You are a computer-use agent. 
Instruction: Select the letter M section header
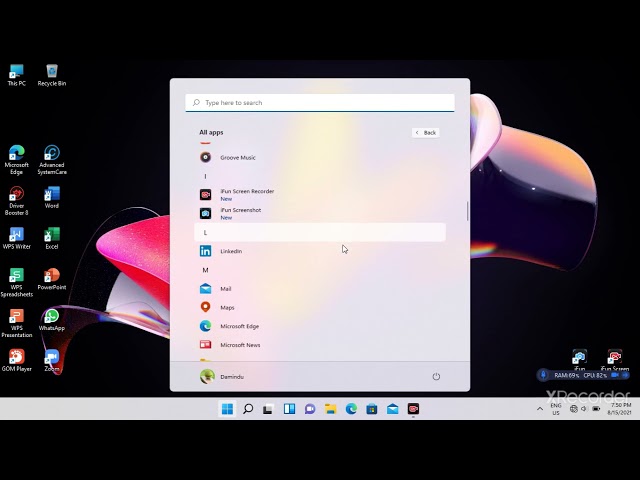click(320, 270)
